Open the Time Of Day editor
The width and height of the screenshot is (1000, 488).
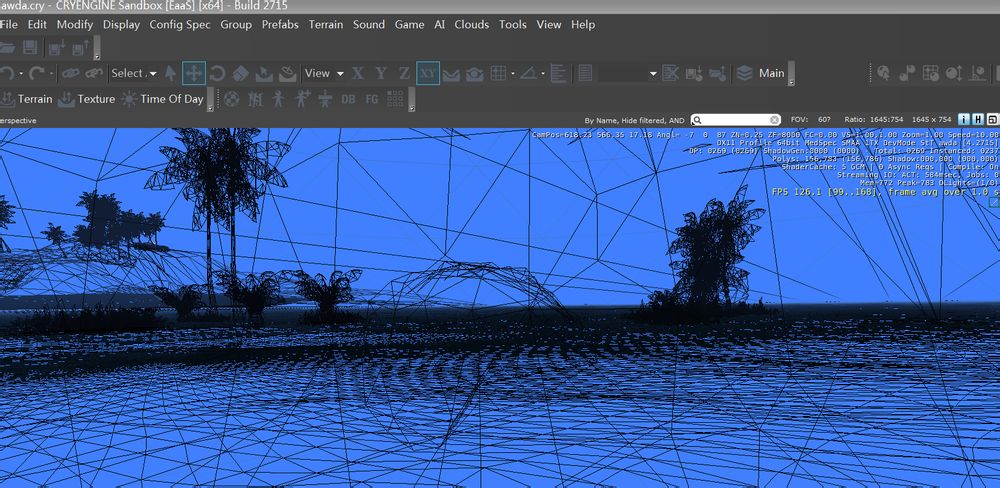(162, 99)
